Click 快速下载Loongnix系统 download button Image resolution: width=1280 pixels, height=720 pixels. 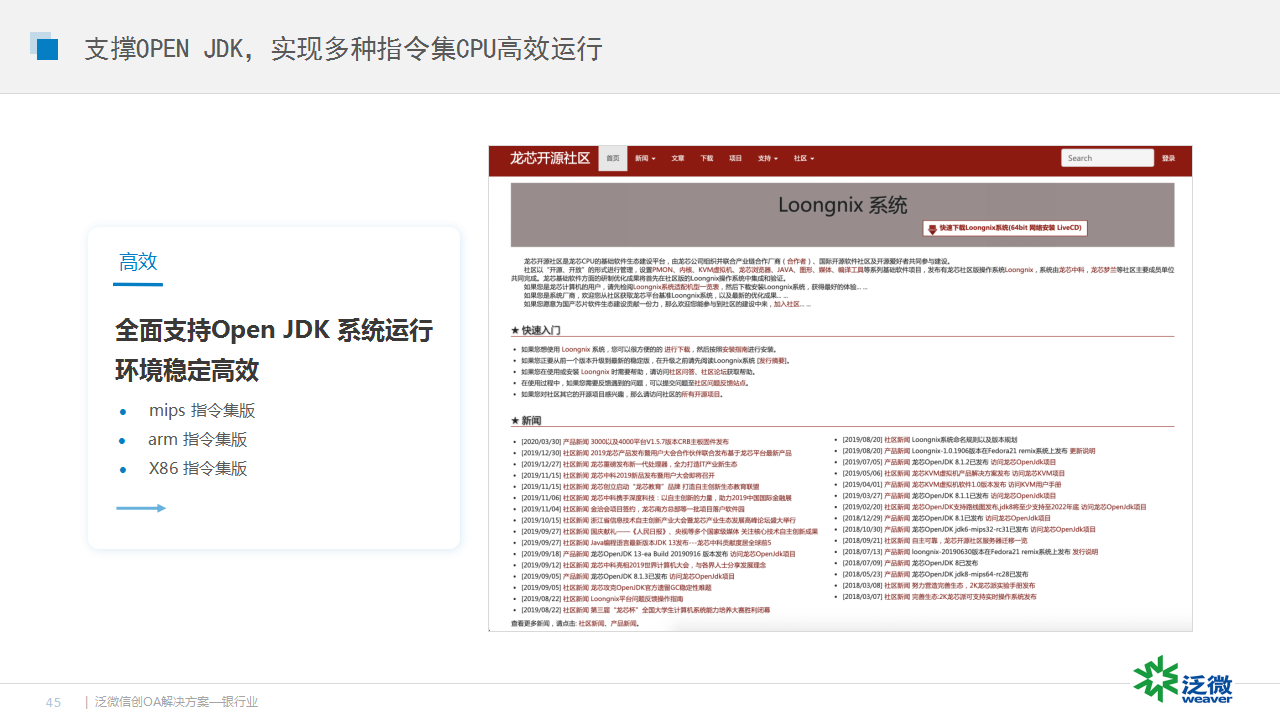(x=1005, y=228)
